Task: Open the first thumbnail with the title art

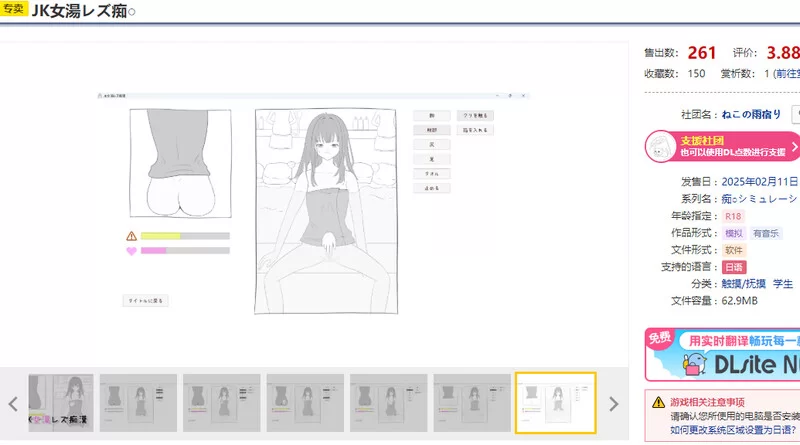Action: [61, 403]
